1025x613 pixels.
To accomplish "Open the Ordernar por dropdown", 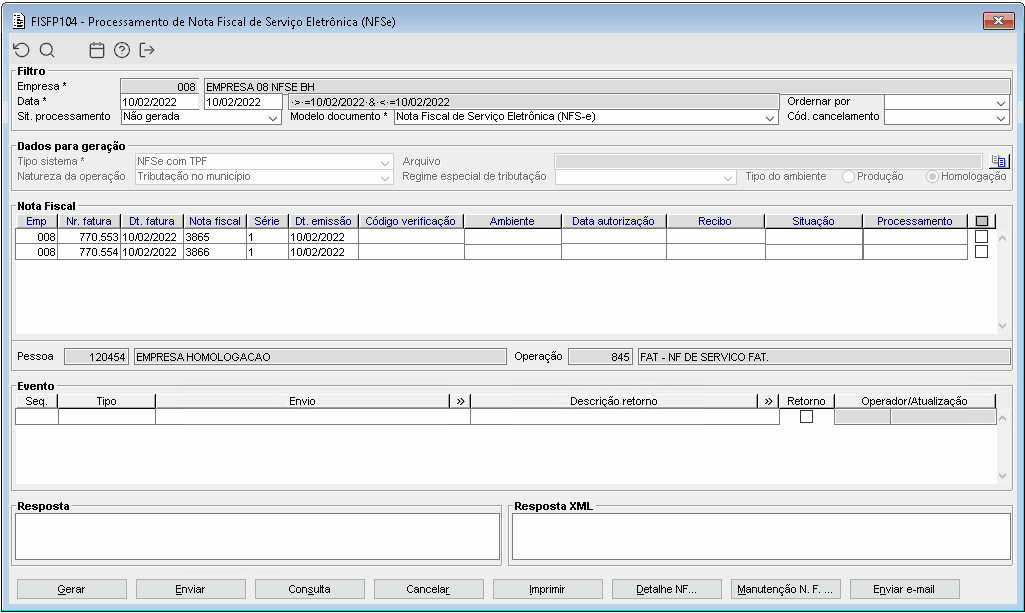I will 1001,103.
